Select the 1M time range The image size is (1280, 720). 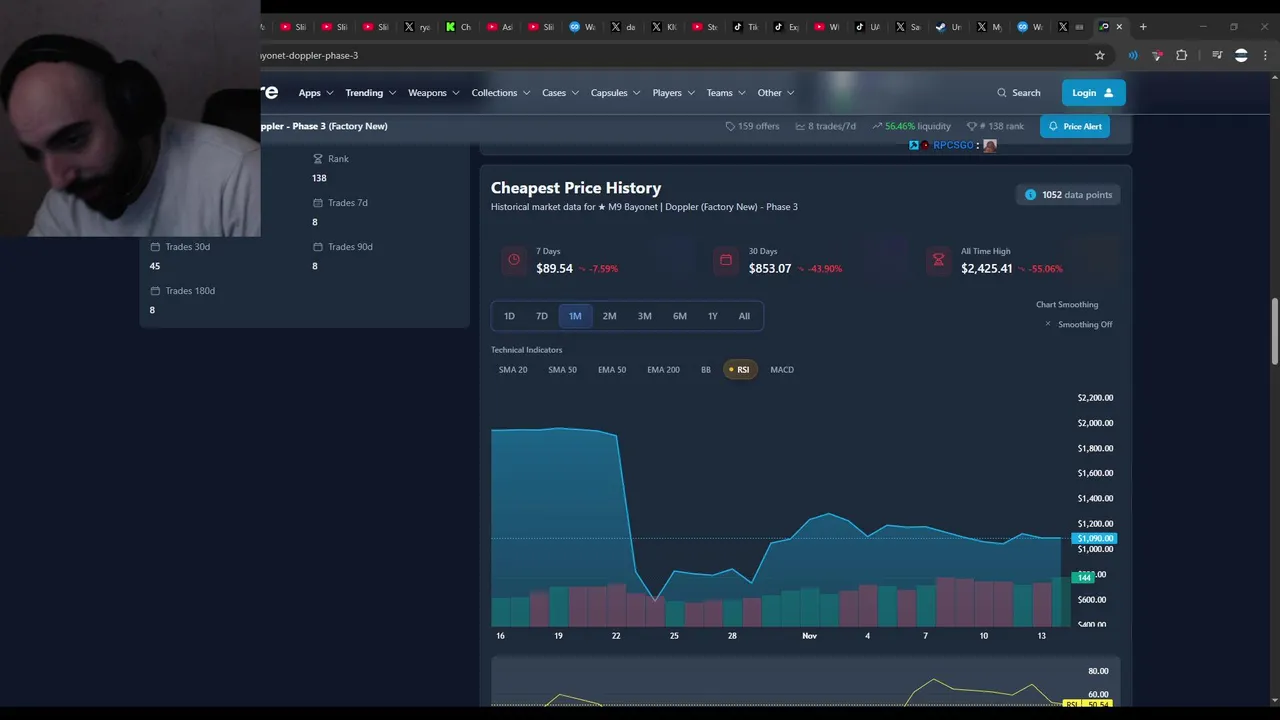point(575,316)
